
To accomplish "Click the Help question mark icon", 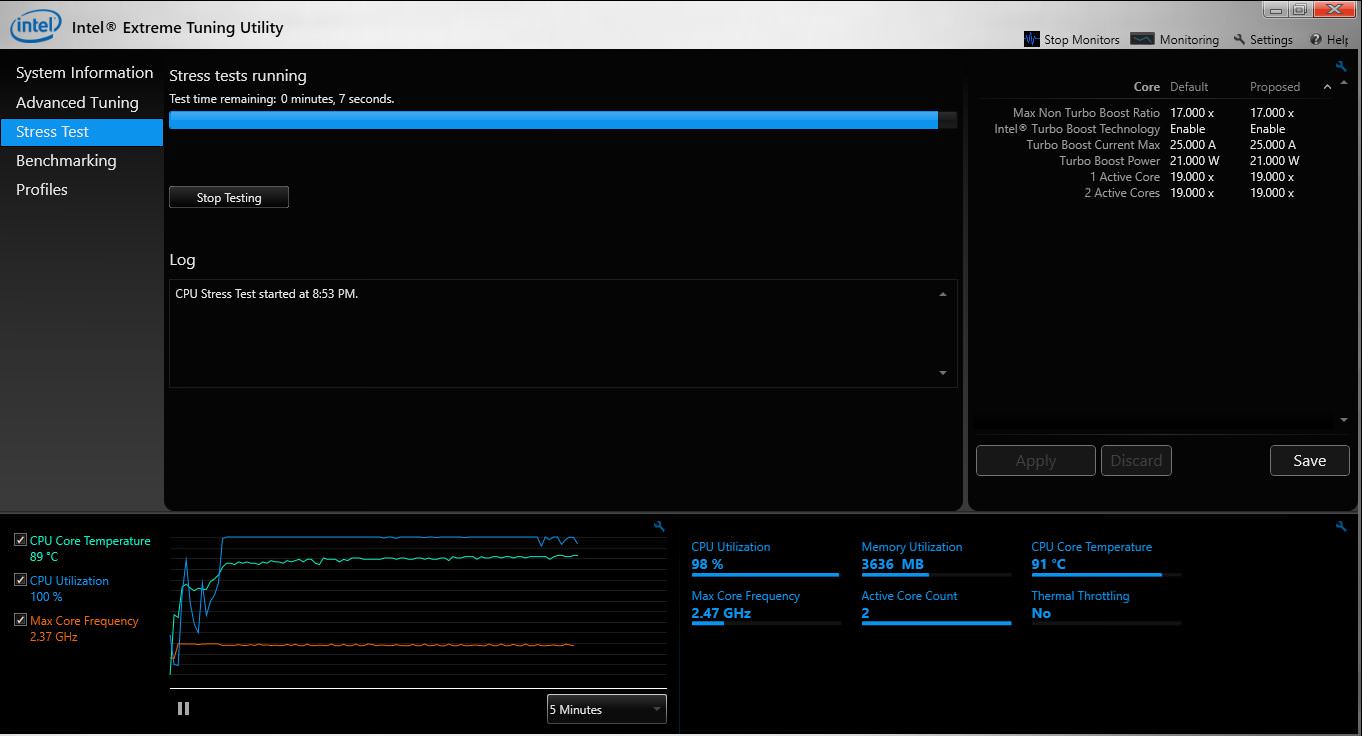I will [x=1316, y=40].
